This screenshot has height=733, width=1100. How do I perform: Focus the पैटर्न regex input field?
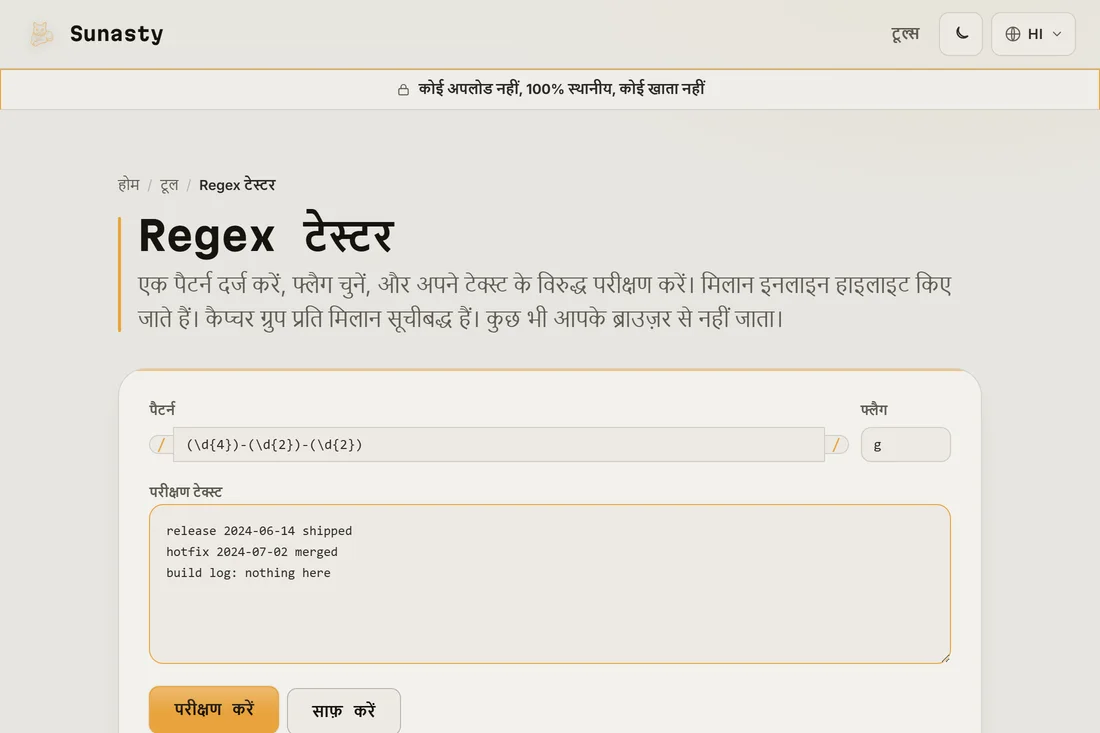(499, 445)
